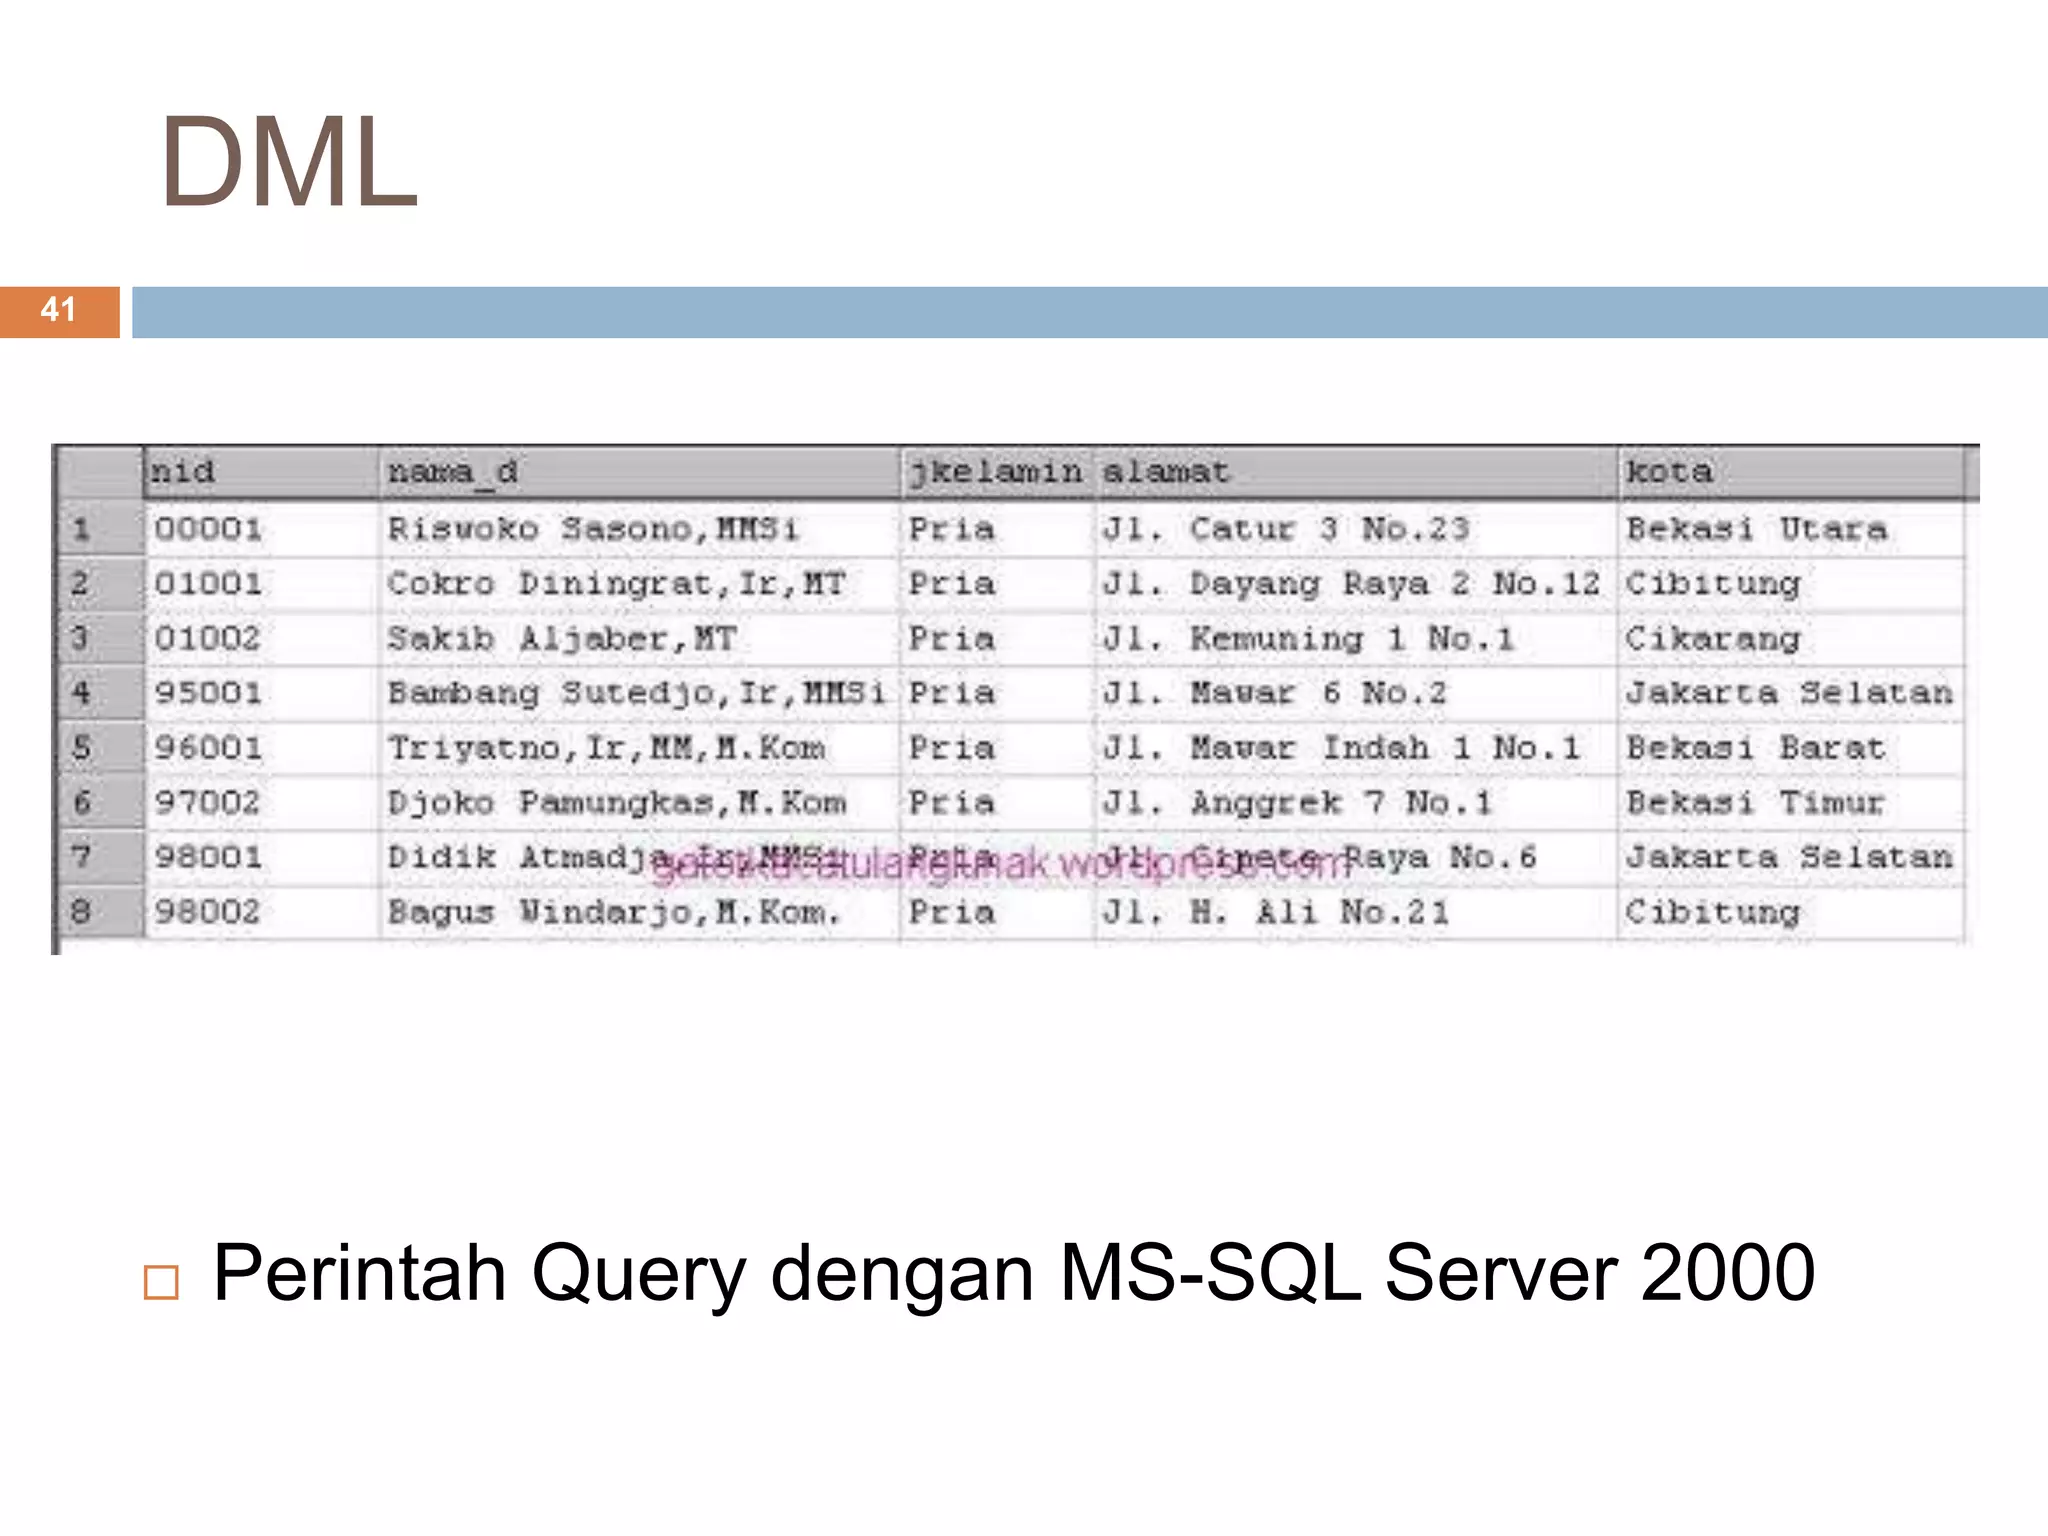
Task: Select row number 7 header
Action: (x=100, y=857)
